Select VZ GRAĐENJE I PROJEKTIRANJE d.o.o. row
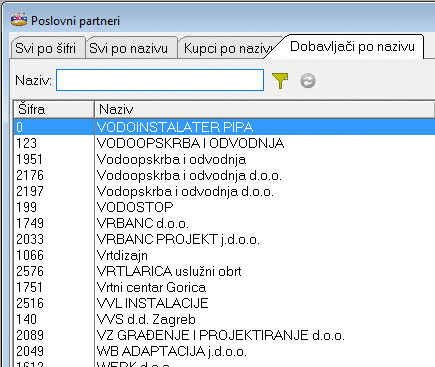435x367 pixels. pyautogui.click(x=224, y=335)
